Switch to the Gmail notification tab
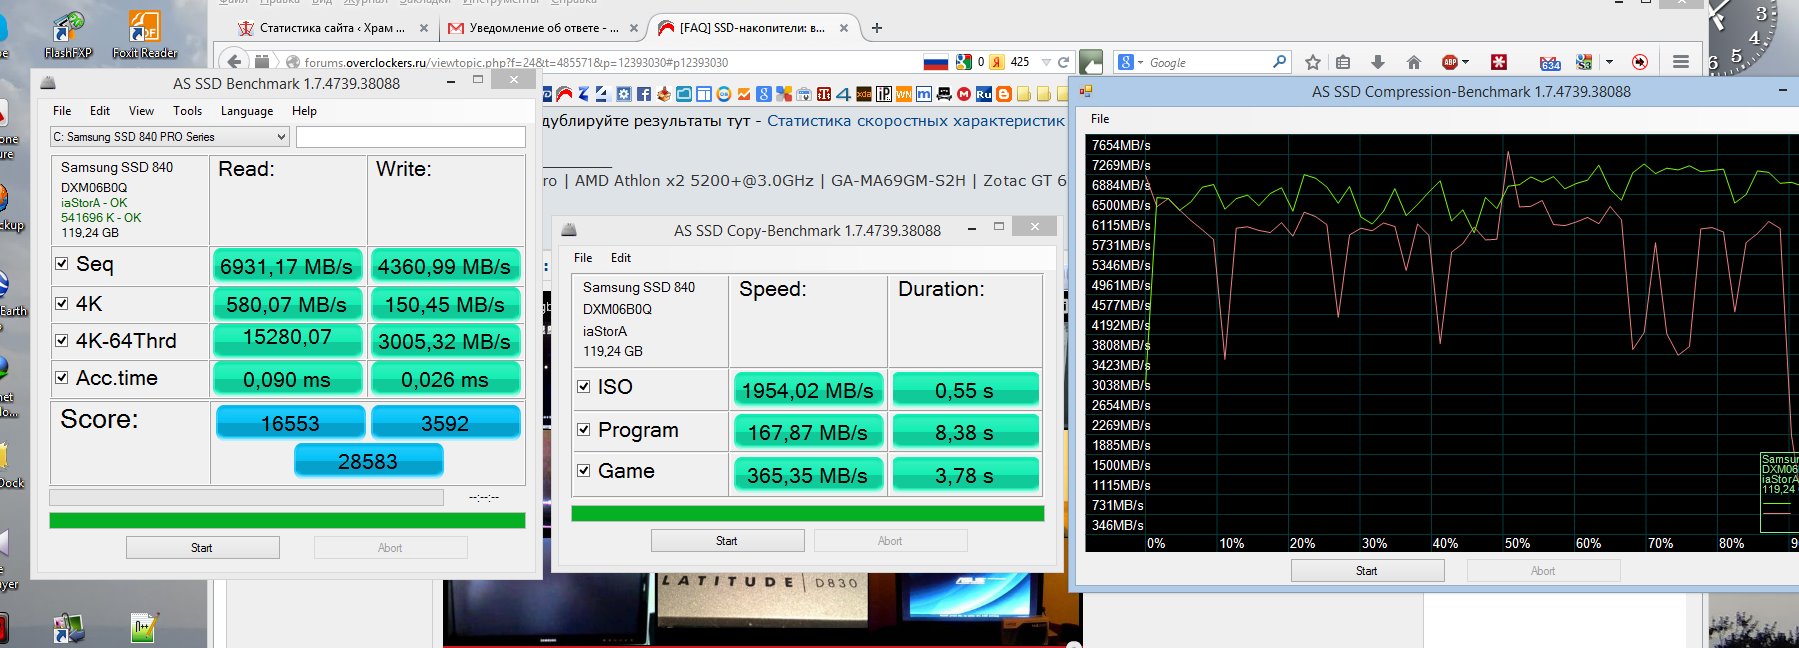 point(535,28)
